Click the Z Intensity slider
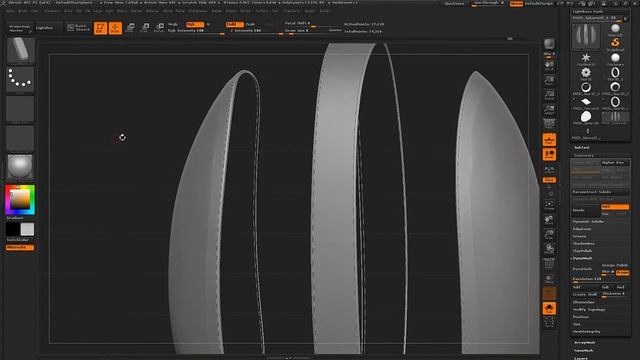Viewport: 640px width, 360px height. click(256, 31)
